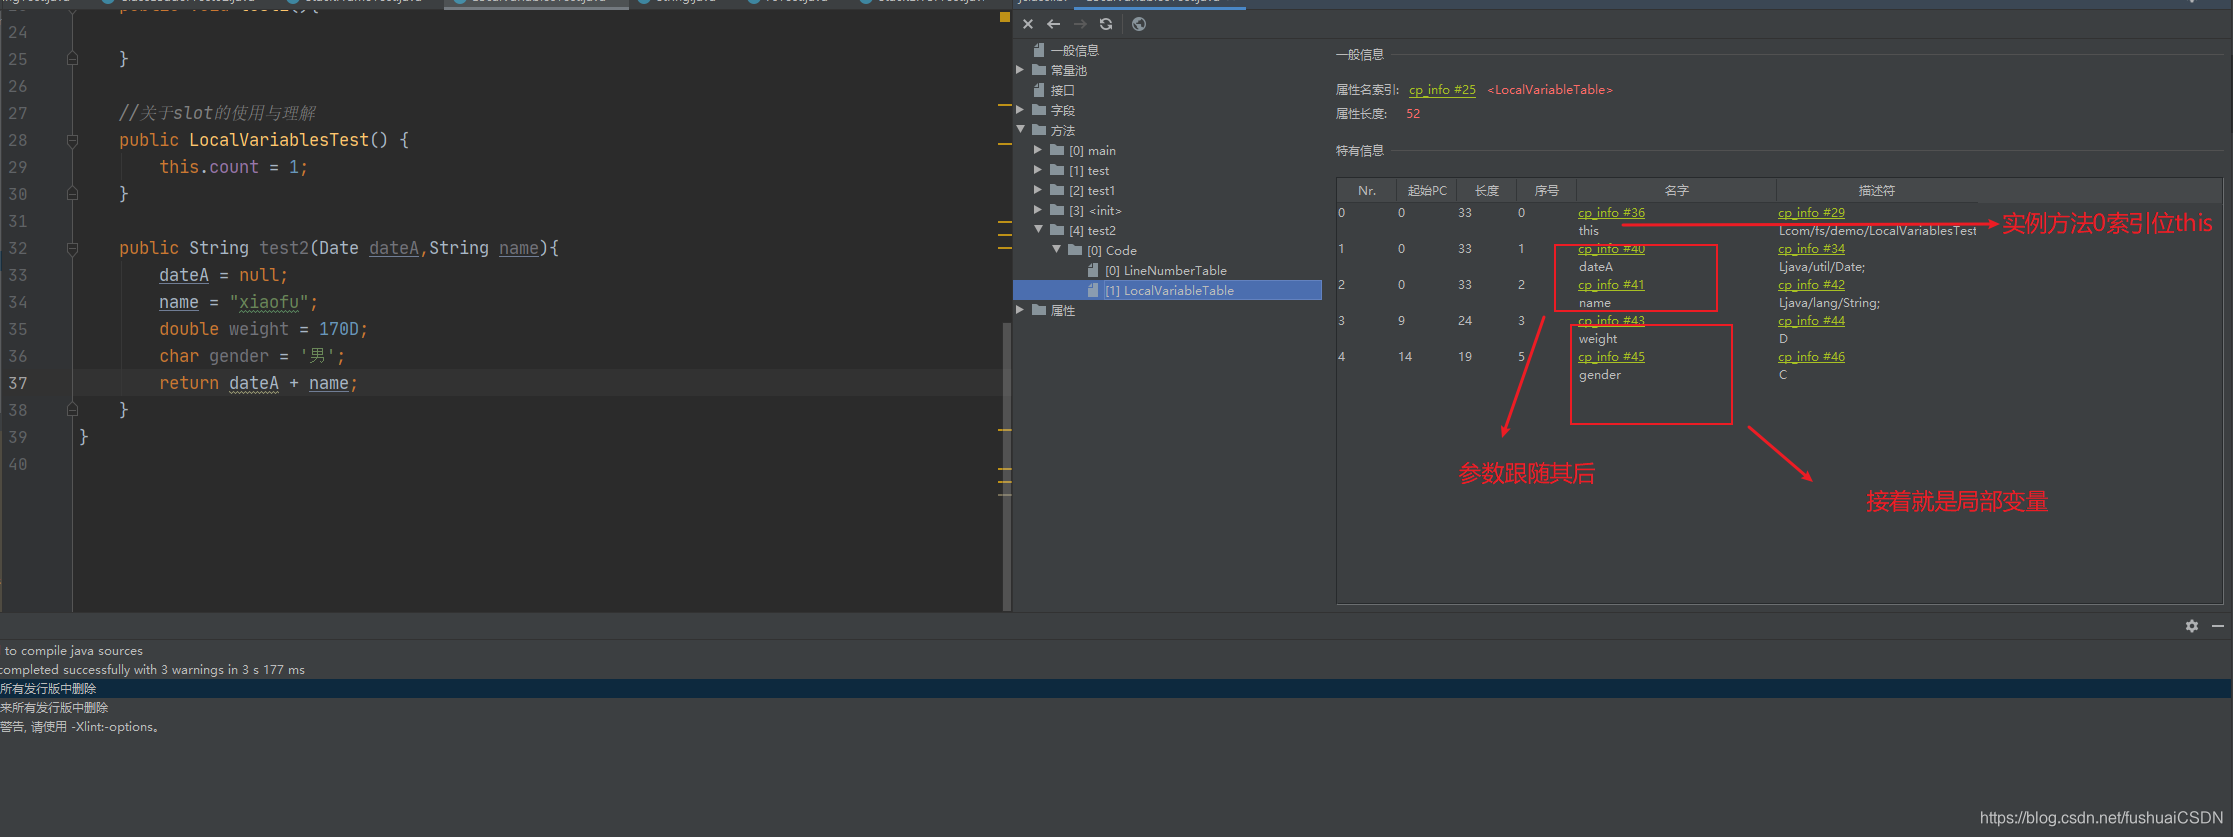The width and height of the screenshot is (2233, 837).
Task: Toggle code fold marker at line 28
Action: tap(72, 141)
